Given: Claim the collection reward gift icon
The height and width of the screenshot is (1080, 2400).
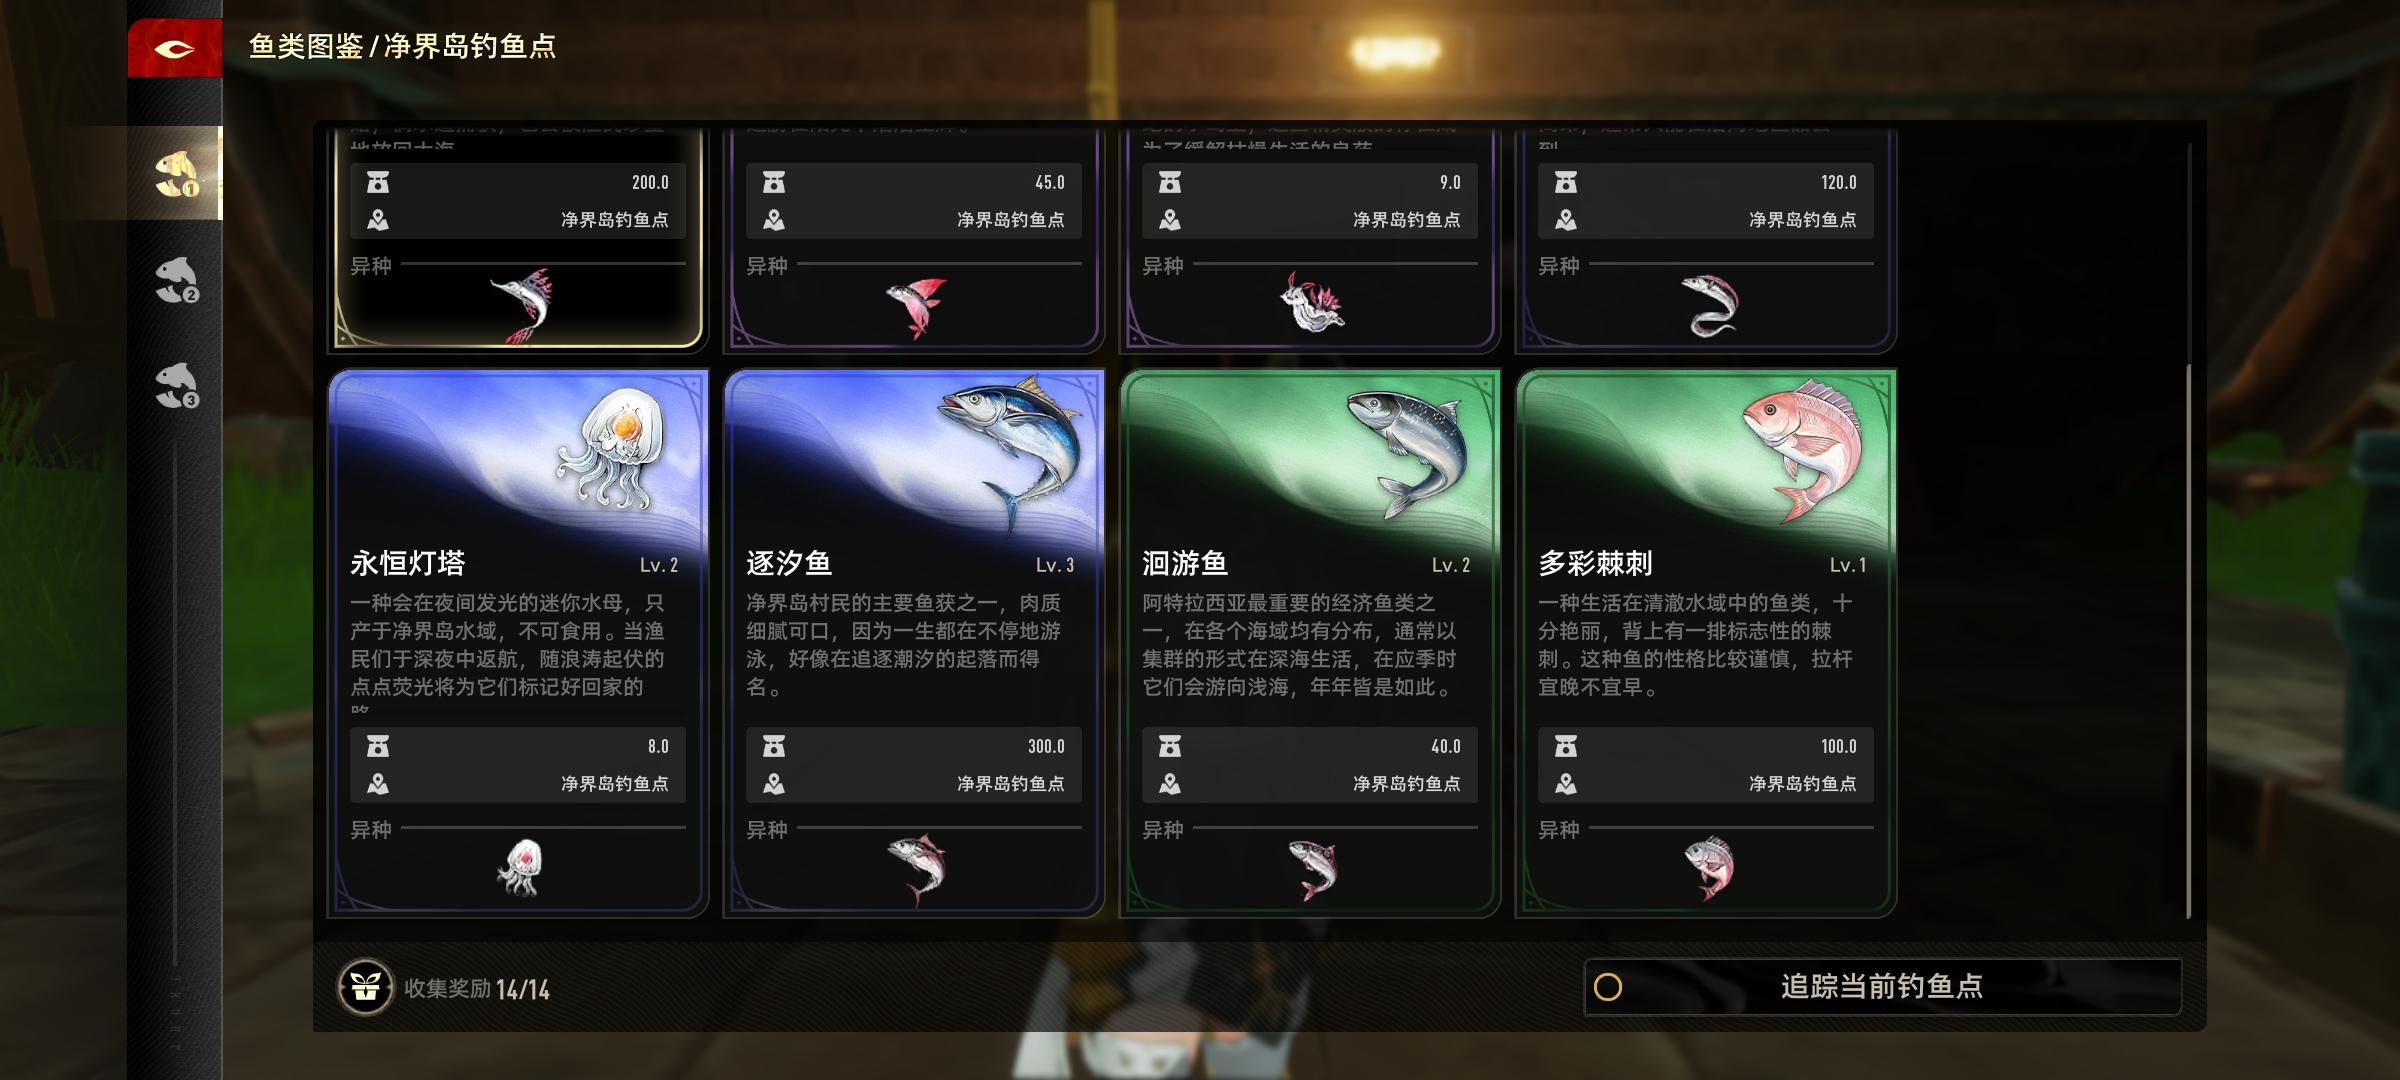Looking at the screenshot, I should [365, 988].
